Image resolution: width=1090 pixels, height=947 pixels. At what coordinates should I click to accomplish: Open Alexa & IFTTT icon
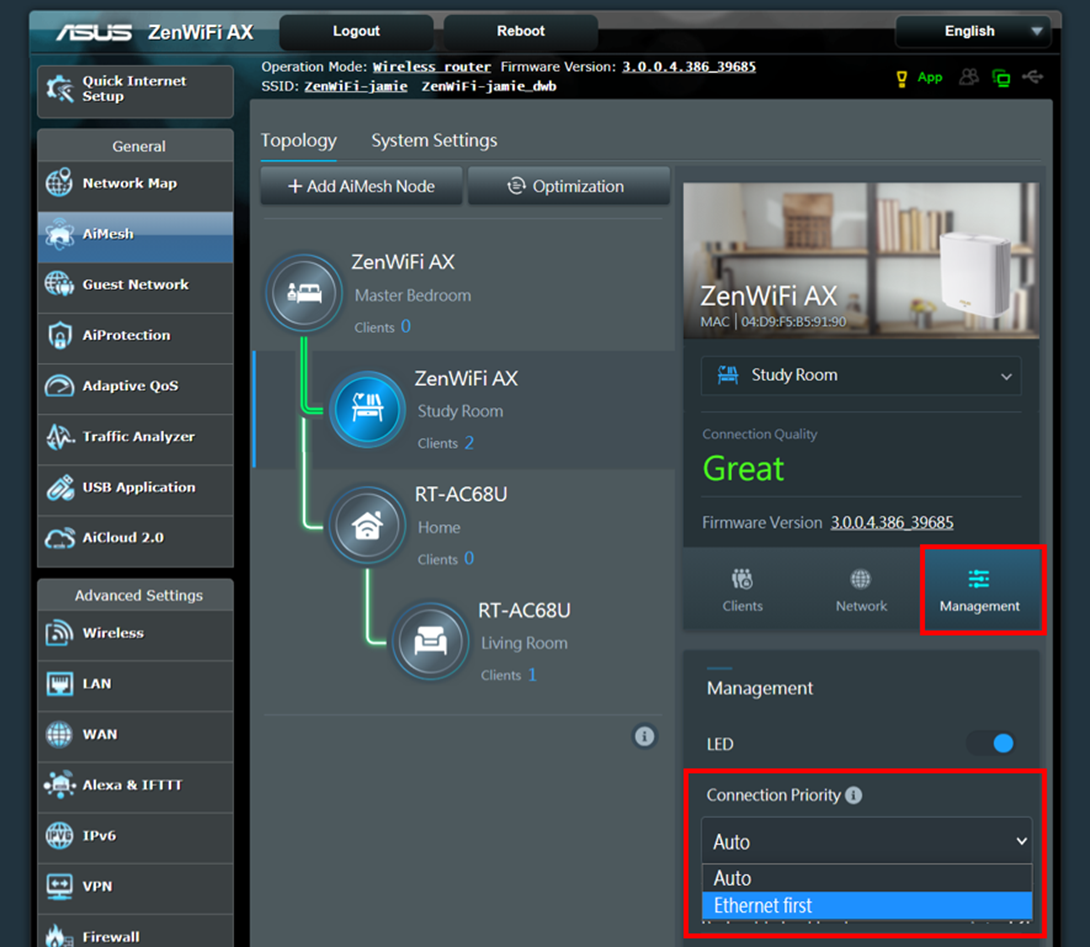pos(59,785)
